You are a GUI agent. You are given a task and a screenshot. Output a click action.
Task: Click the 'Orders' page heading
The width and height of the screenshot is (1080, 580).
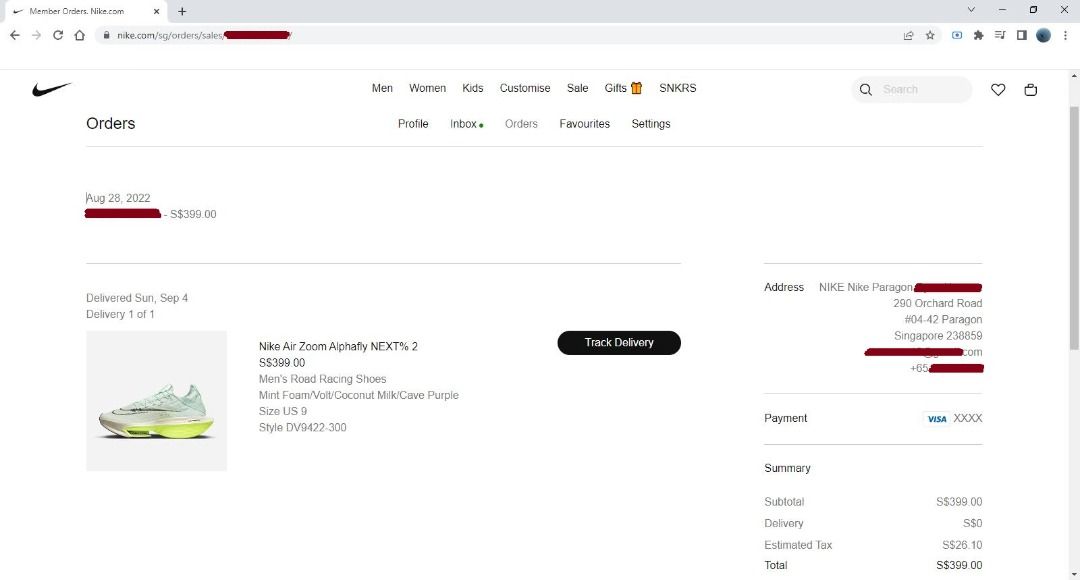[x=111, y=124]
